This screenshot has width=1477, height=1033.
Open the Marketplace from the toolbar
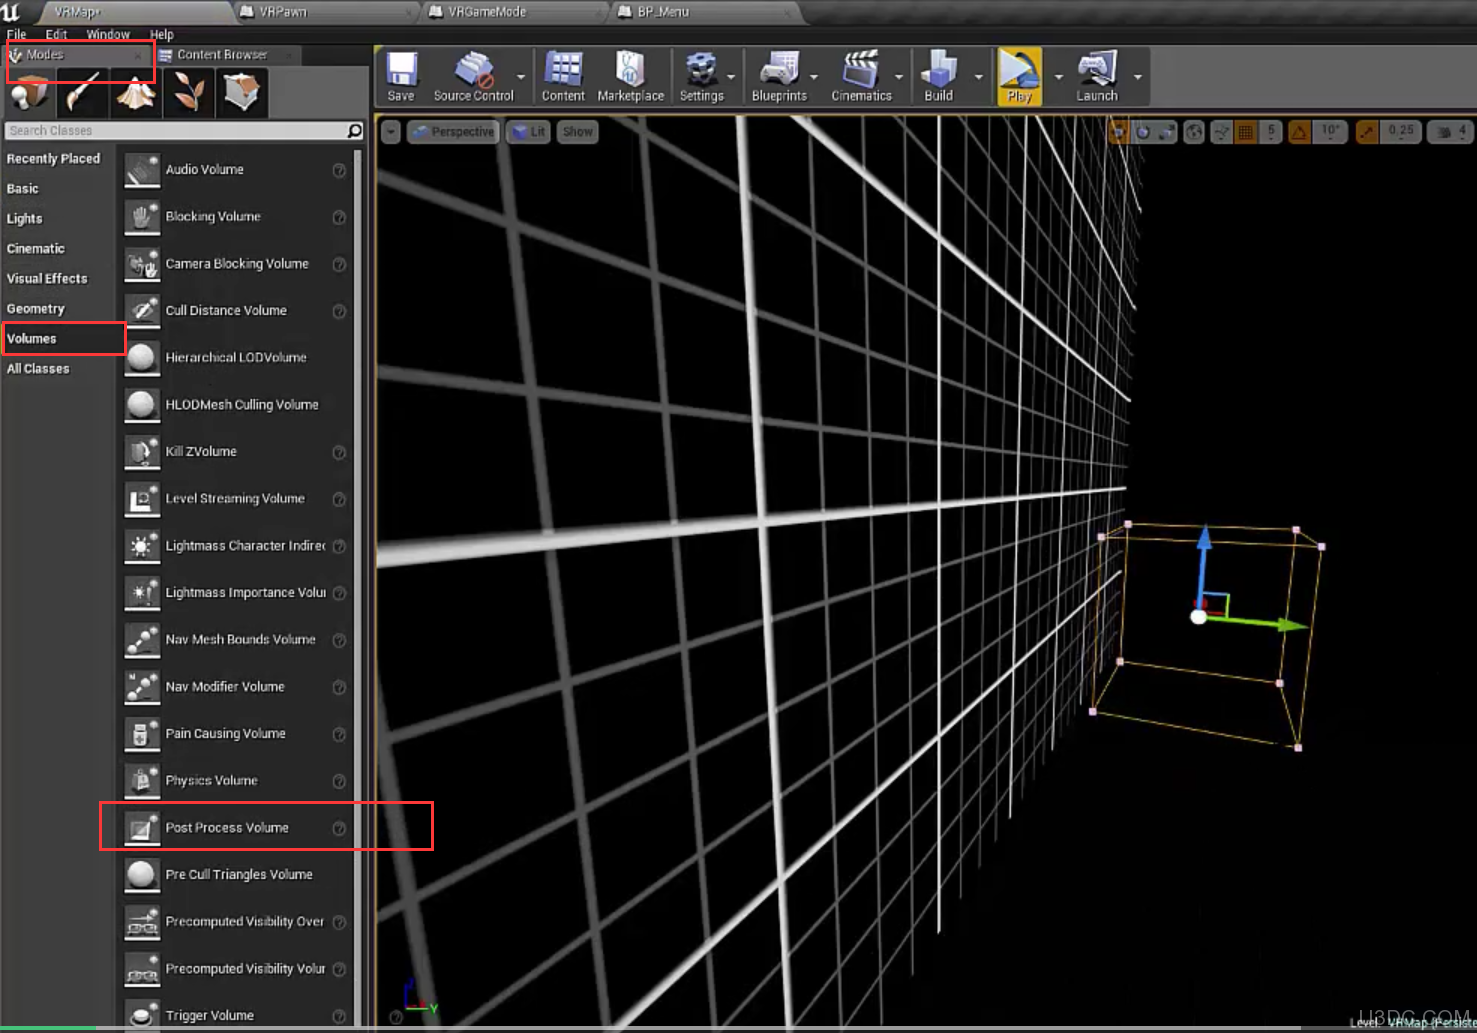point(630,77)
